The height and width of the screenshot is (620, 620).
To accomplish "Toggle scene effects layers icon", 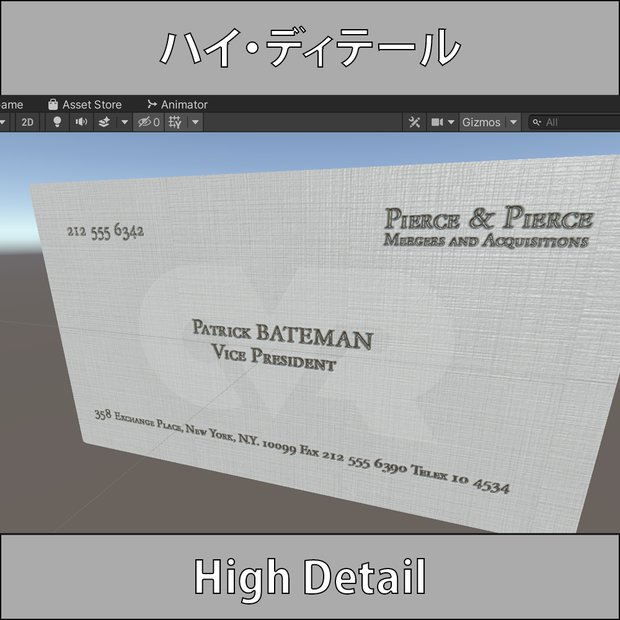I will (x=104, y=122).
